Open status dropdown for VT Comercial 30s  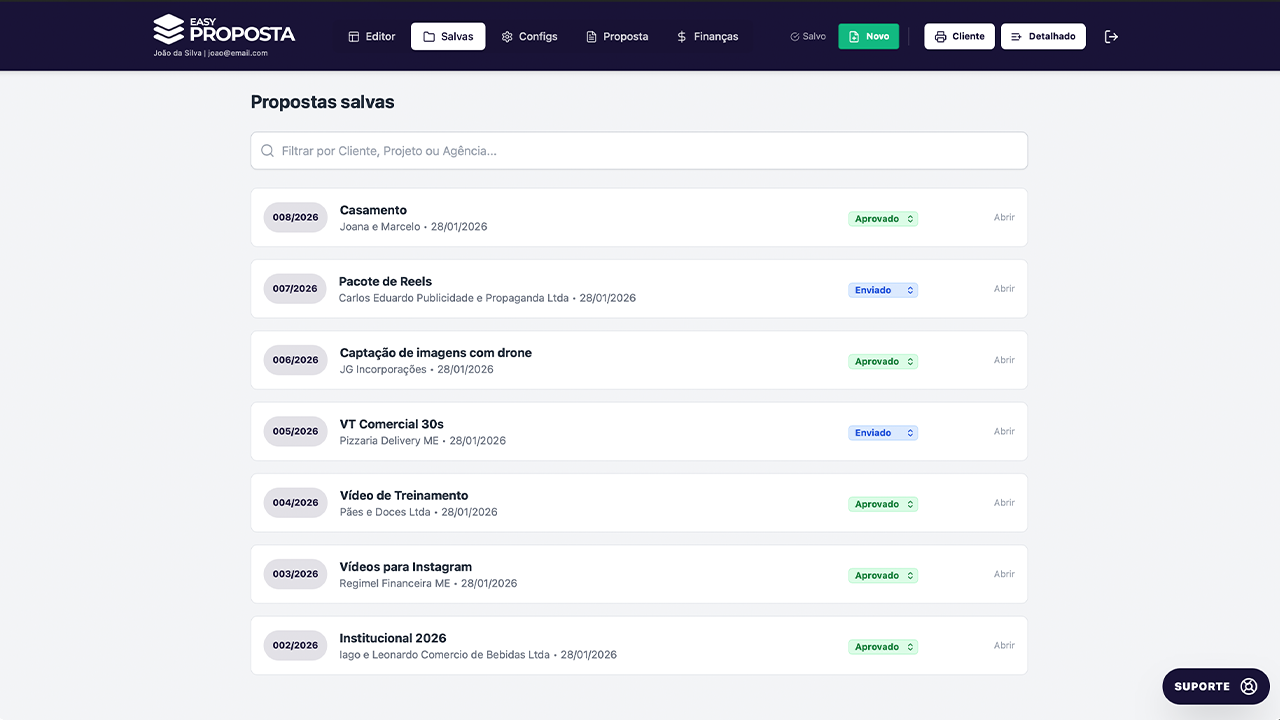tap(883, 433)
